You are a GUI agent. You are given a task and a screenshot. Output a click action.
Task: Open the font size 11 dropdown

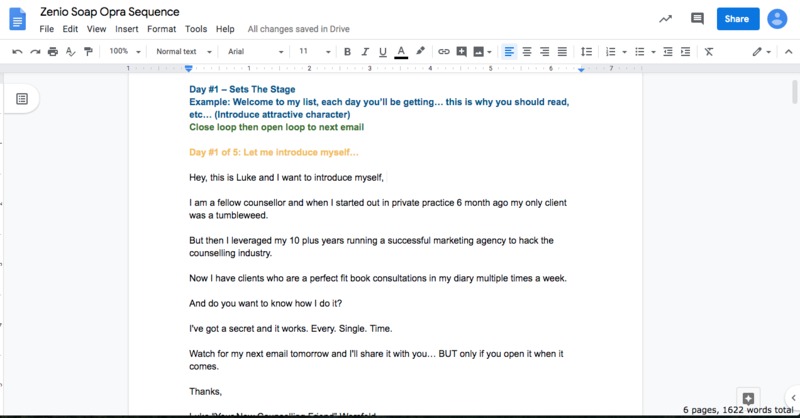coord(314,52)
